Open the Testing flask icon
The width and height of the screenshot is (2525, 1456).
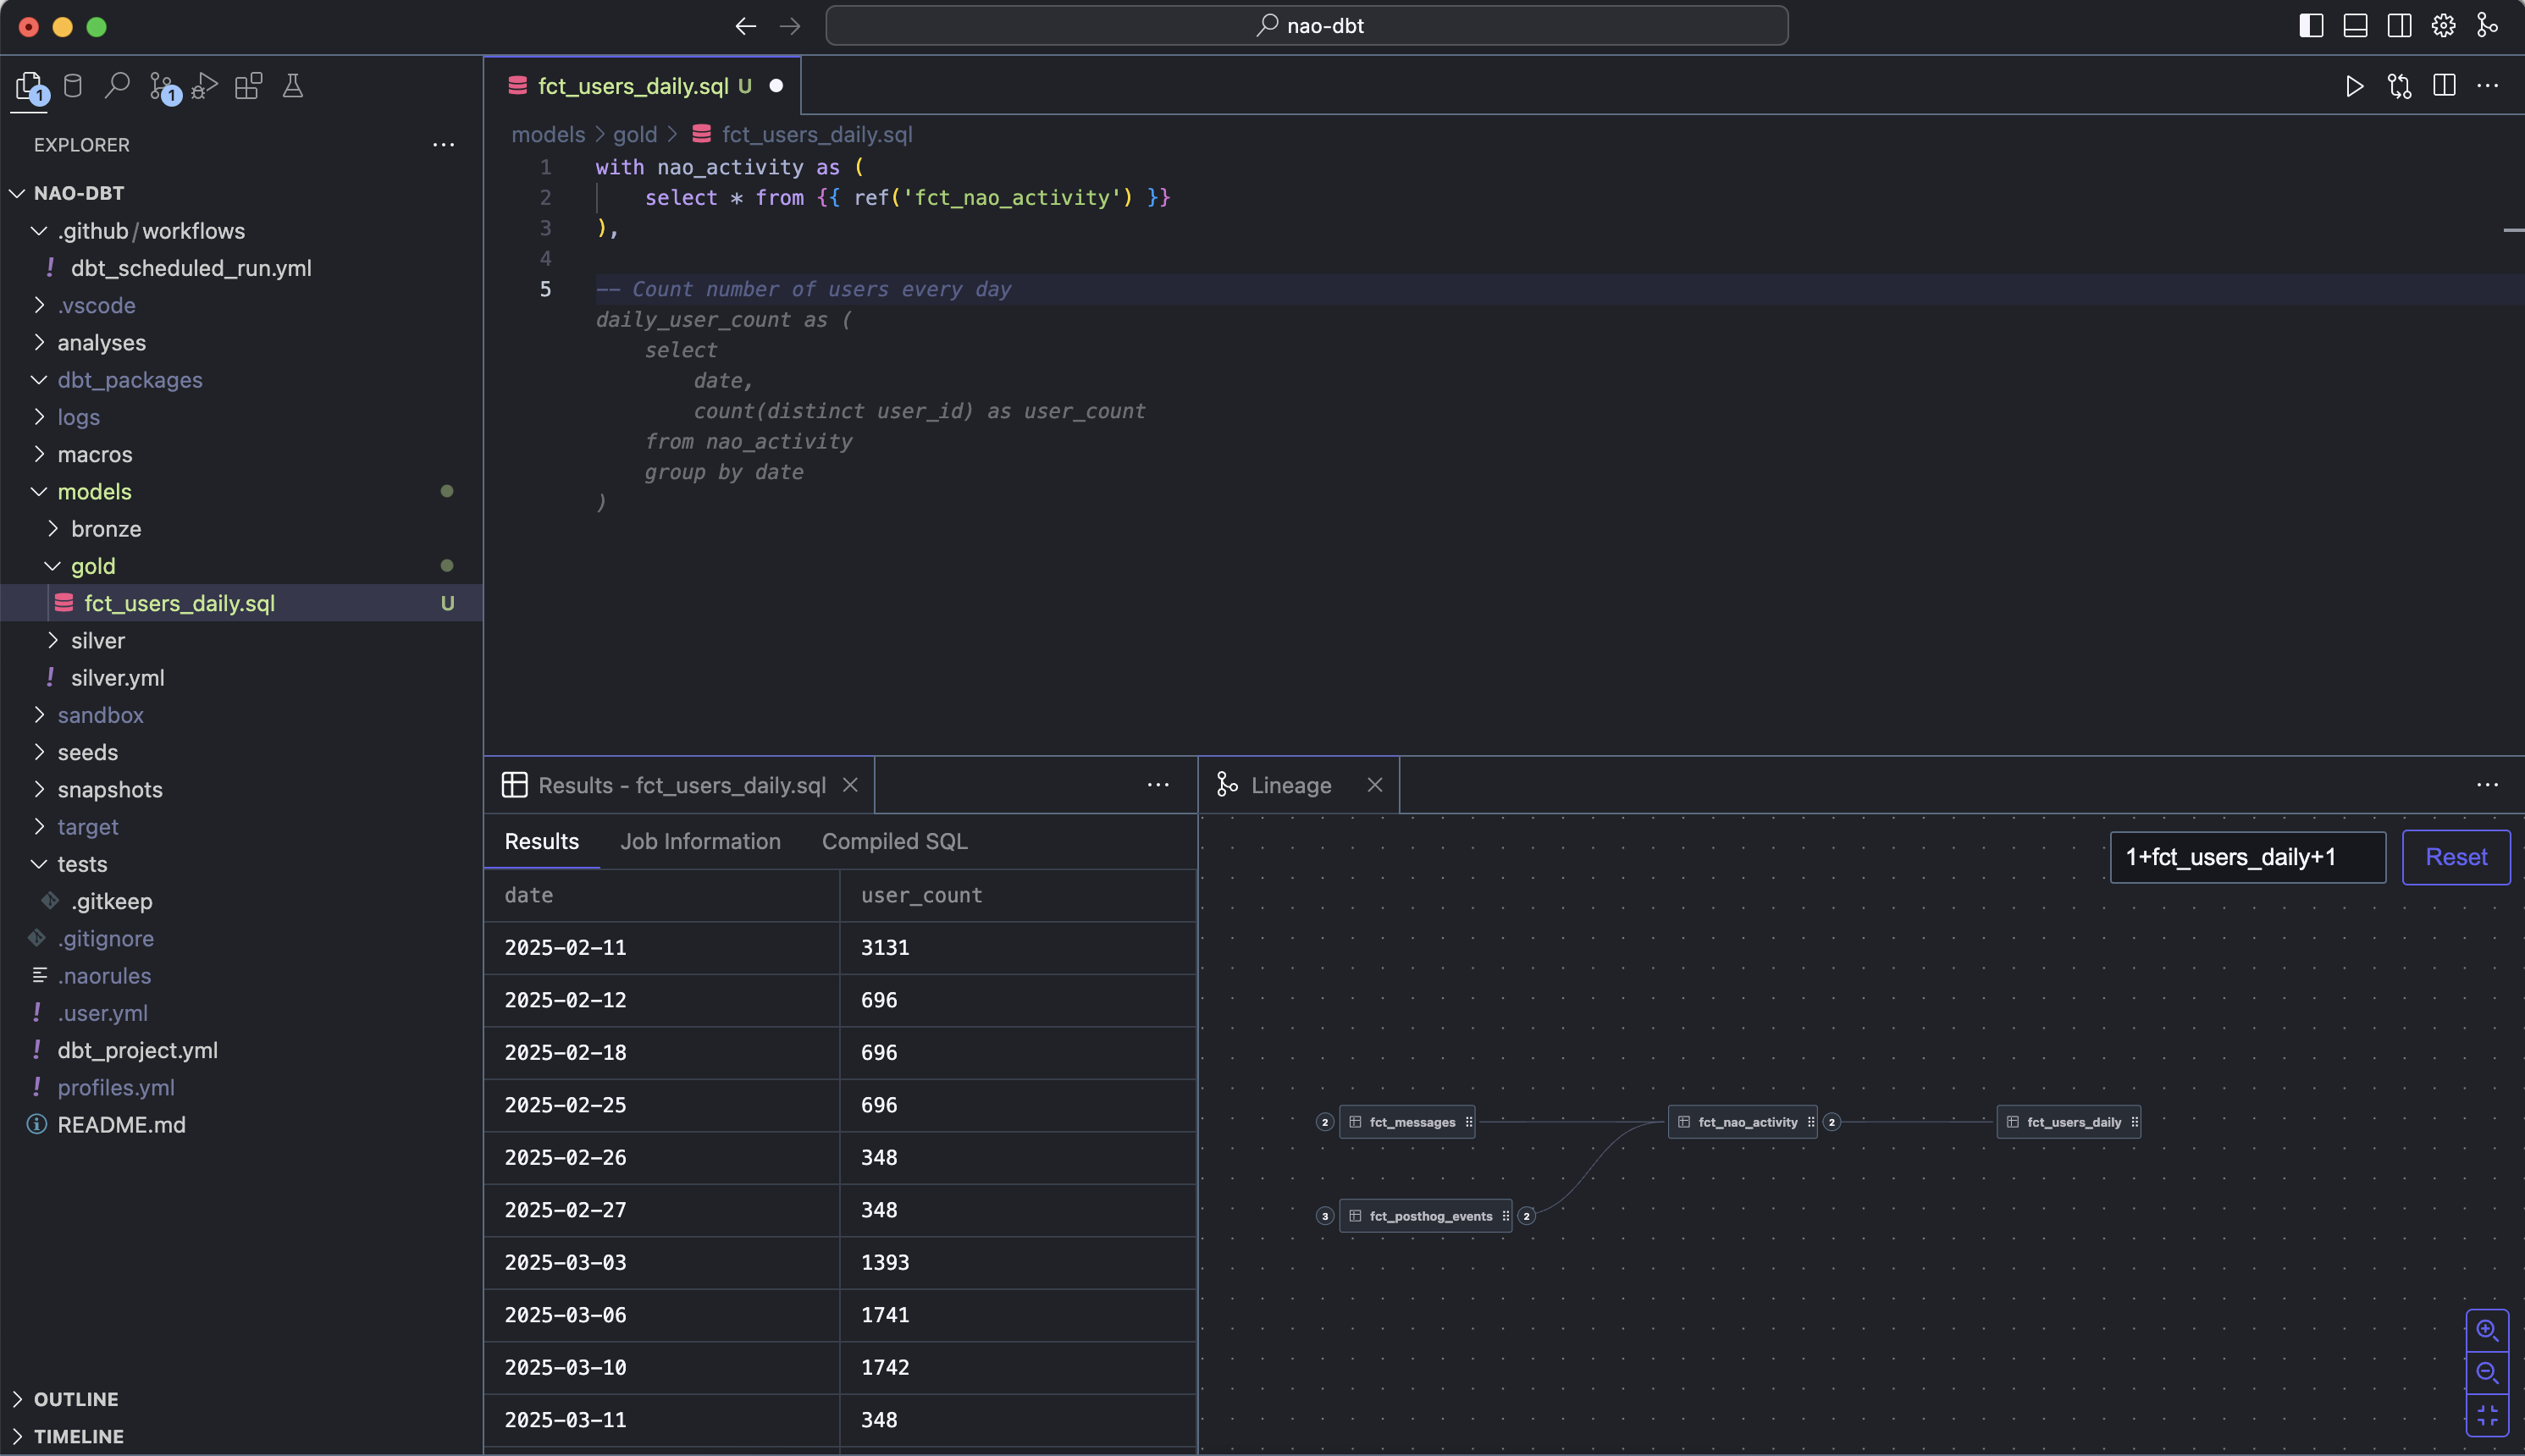[293, 86]
